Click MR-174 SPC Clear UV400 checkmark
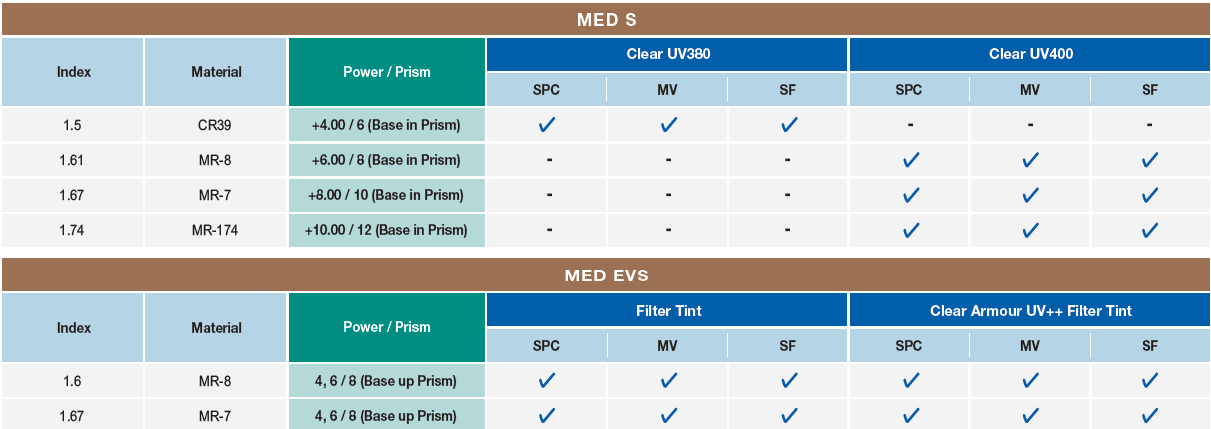The width and height of the screenshot is (1211, 429). tap(910, 230)
